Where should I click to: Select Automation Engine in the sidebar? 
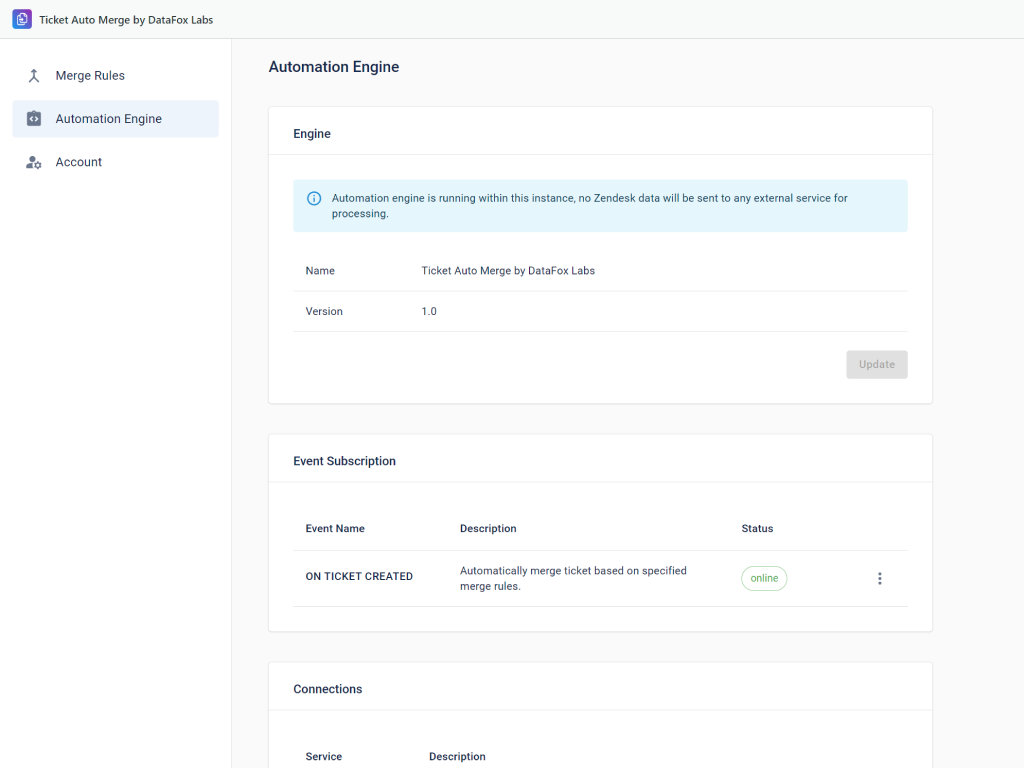pos(108,119)
